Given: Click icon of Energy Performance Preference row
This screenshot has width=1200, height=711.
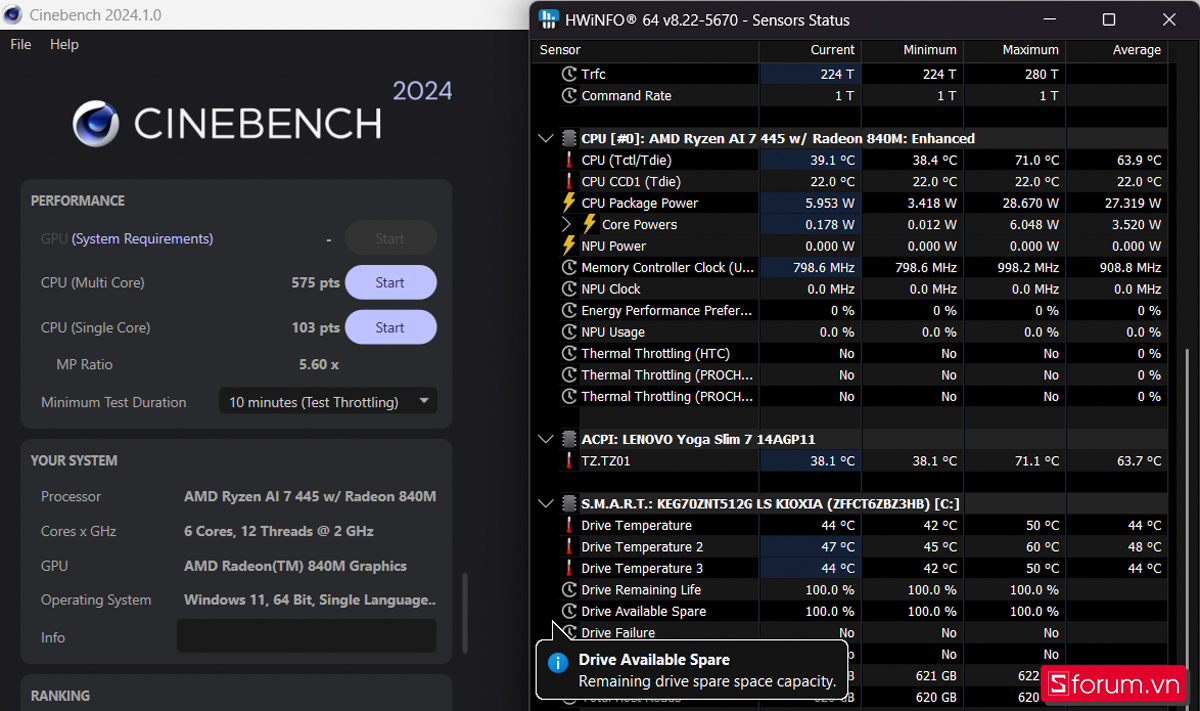Looking at the screenshot, I should point(569,311).
